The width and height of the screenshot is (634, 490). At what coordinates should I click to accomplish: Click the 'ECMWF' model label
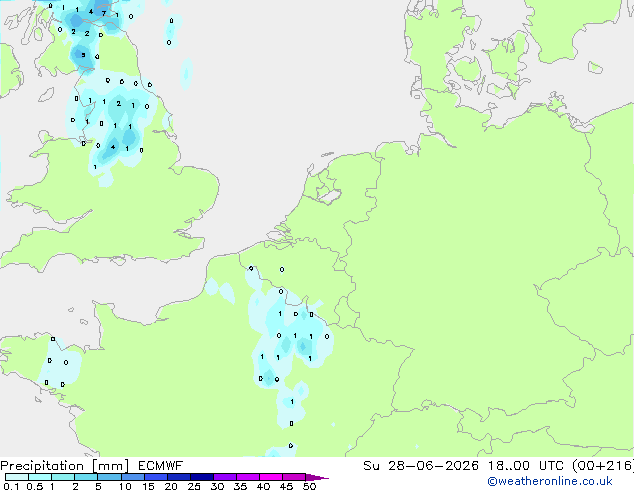pyautogui.click(x=161, y=466)
